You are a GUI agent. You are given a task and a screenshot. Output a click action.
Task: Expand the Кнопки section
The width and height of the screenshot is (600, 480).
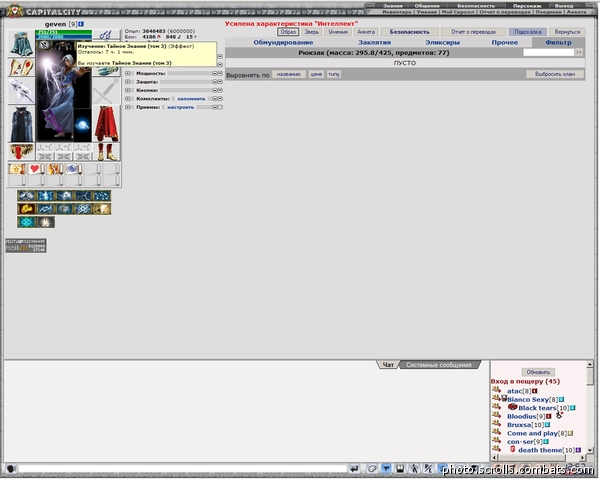pos(128,90)
